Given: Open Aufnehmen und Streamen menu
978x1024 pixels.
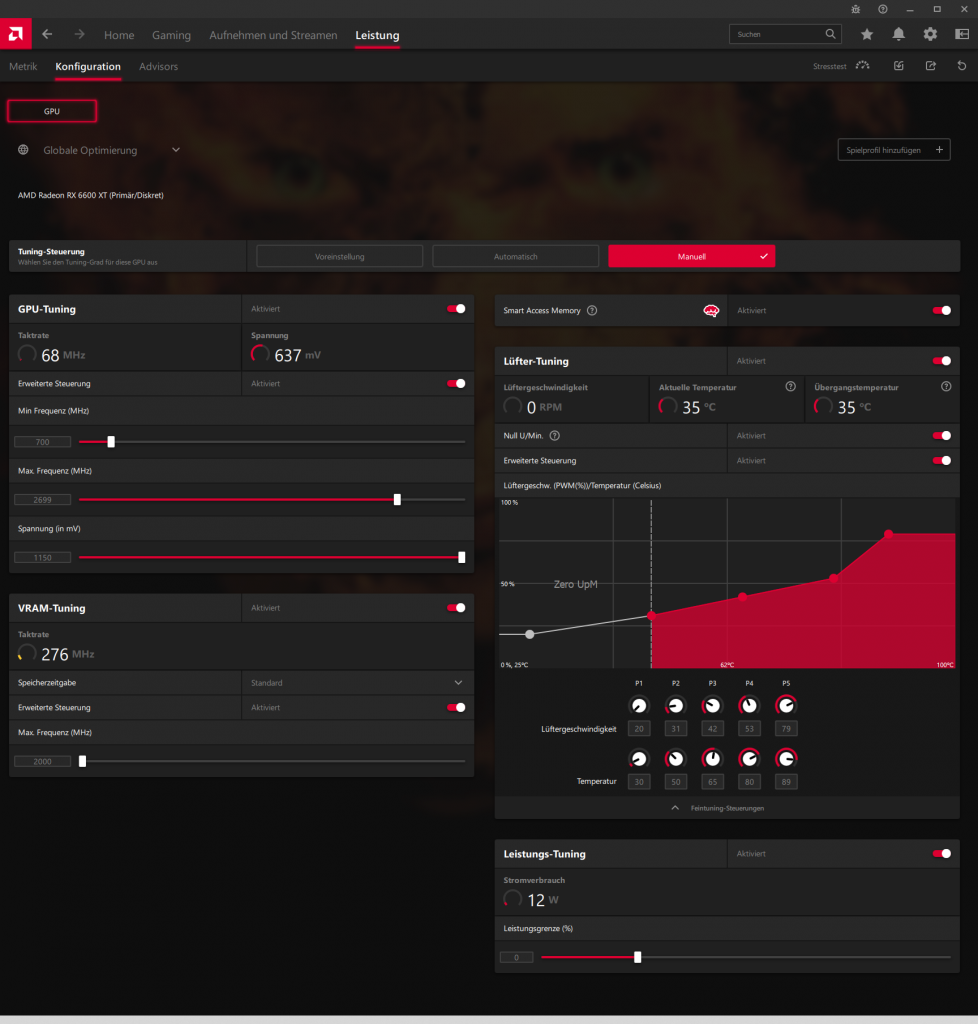Looking at the screenshot, I should (273, 35).
